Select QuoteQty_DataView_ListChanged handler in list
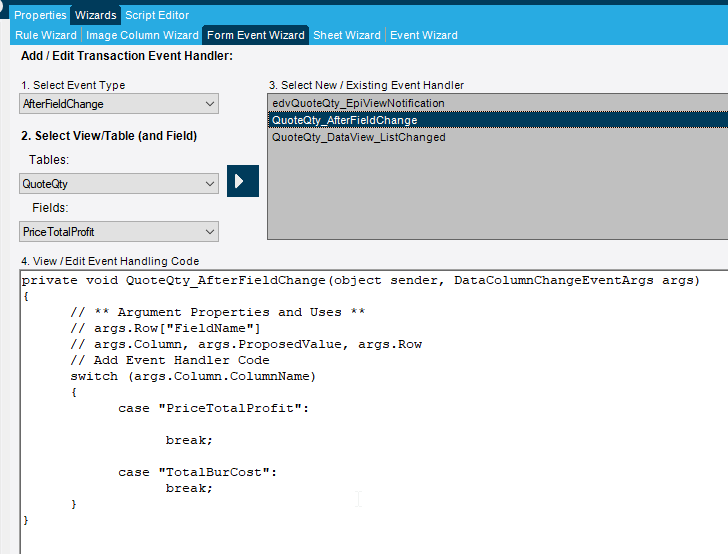 pyautogui.click(x=498, y=137)
